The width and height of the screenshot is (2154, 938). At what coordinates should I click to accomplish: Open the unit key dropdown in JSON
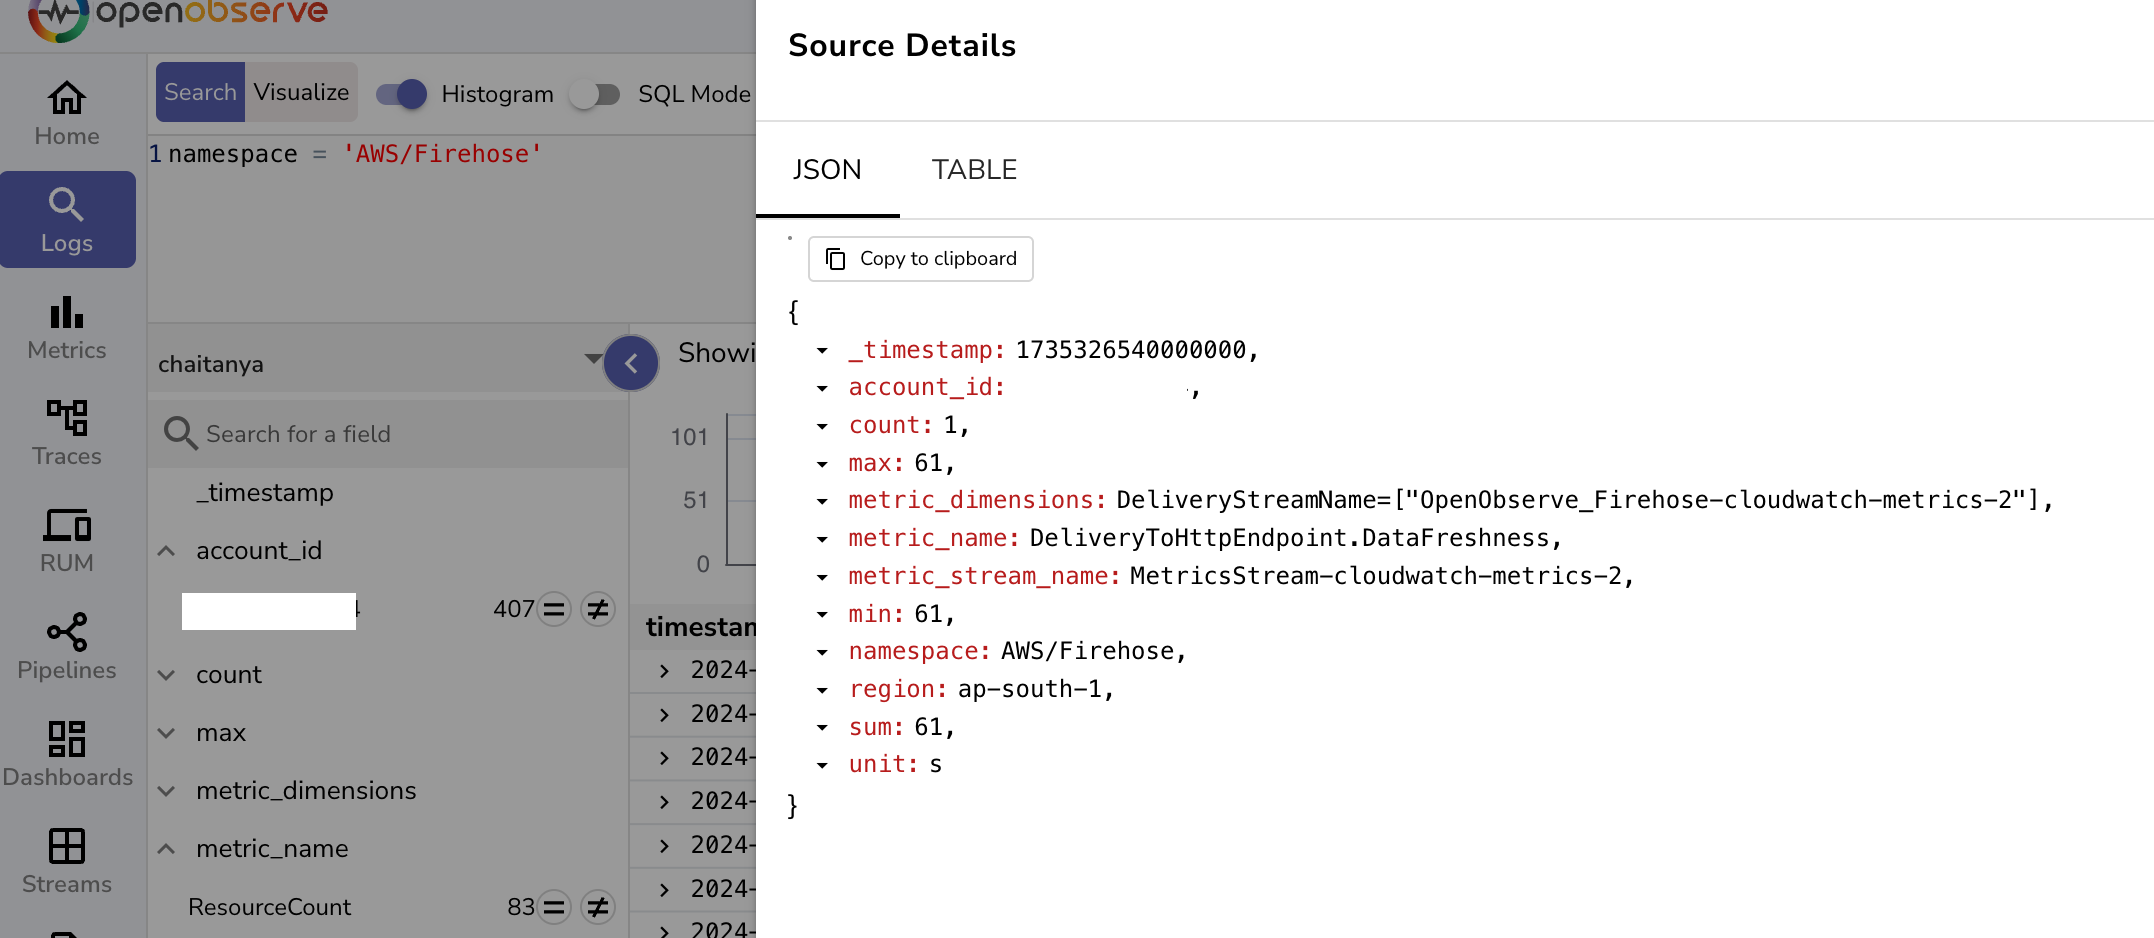[822, 765]
